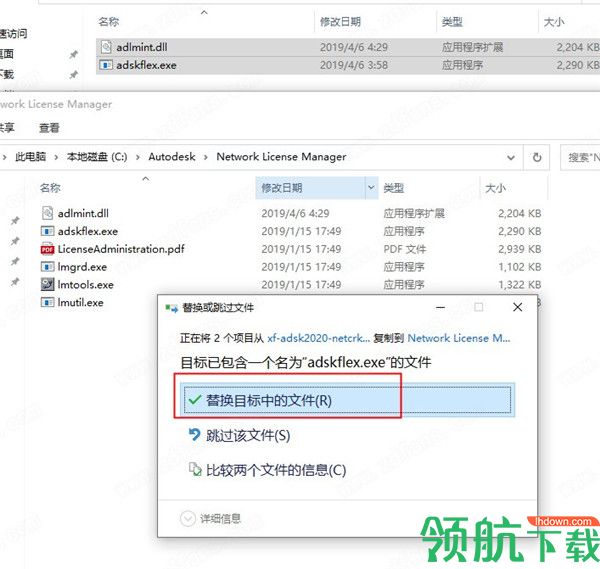Click Network License Manager breadcrumb segment
The height and width of the screenshot is (569, 600).
pos(281,157)
